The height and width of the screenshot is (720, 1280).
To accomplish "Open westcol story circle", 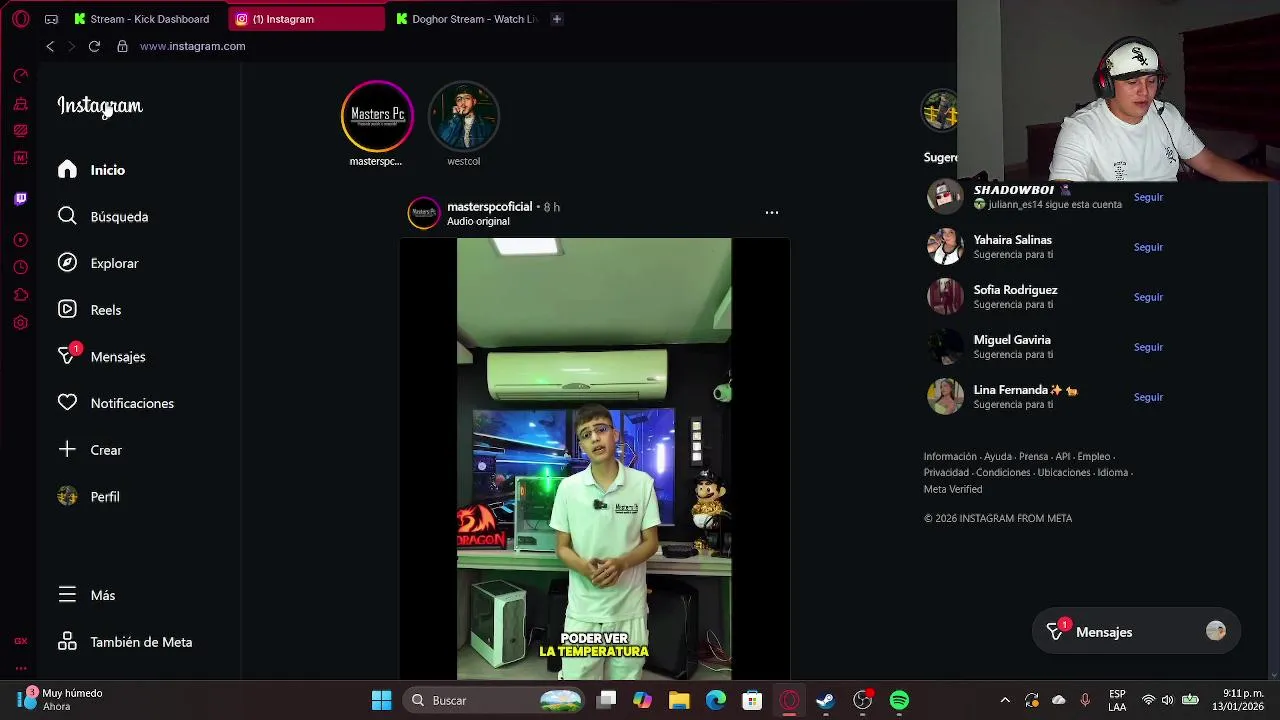I will point(463,116).
